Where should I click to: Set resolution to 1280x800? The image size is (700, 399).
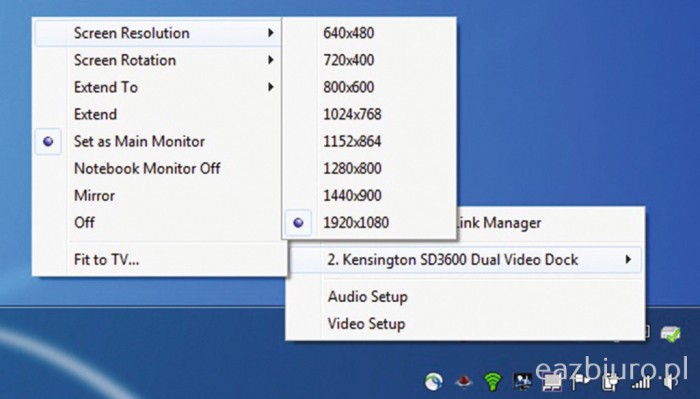(369, 169)
